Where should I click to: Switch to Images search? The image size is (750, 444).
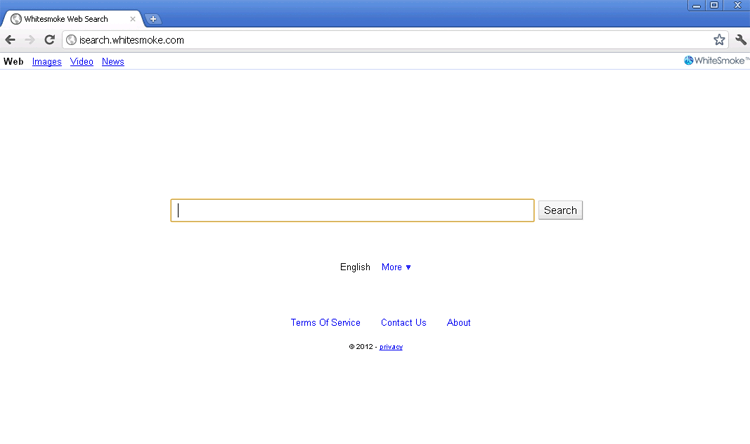coord(46,62)
